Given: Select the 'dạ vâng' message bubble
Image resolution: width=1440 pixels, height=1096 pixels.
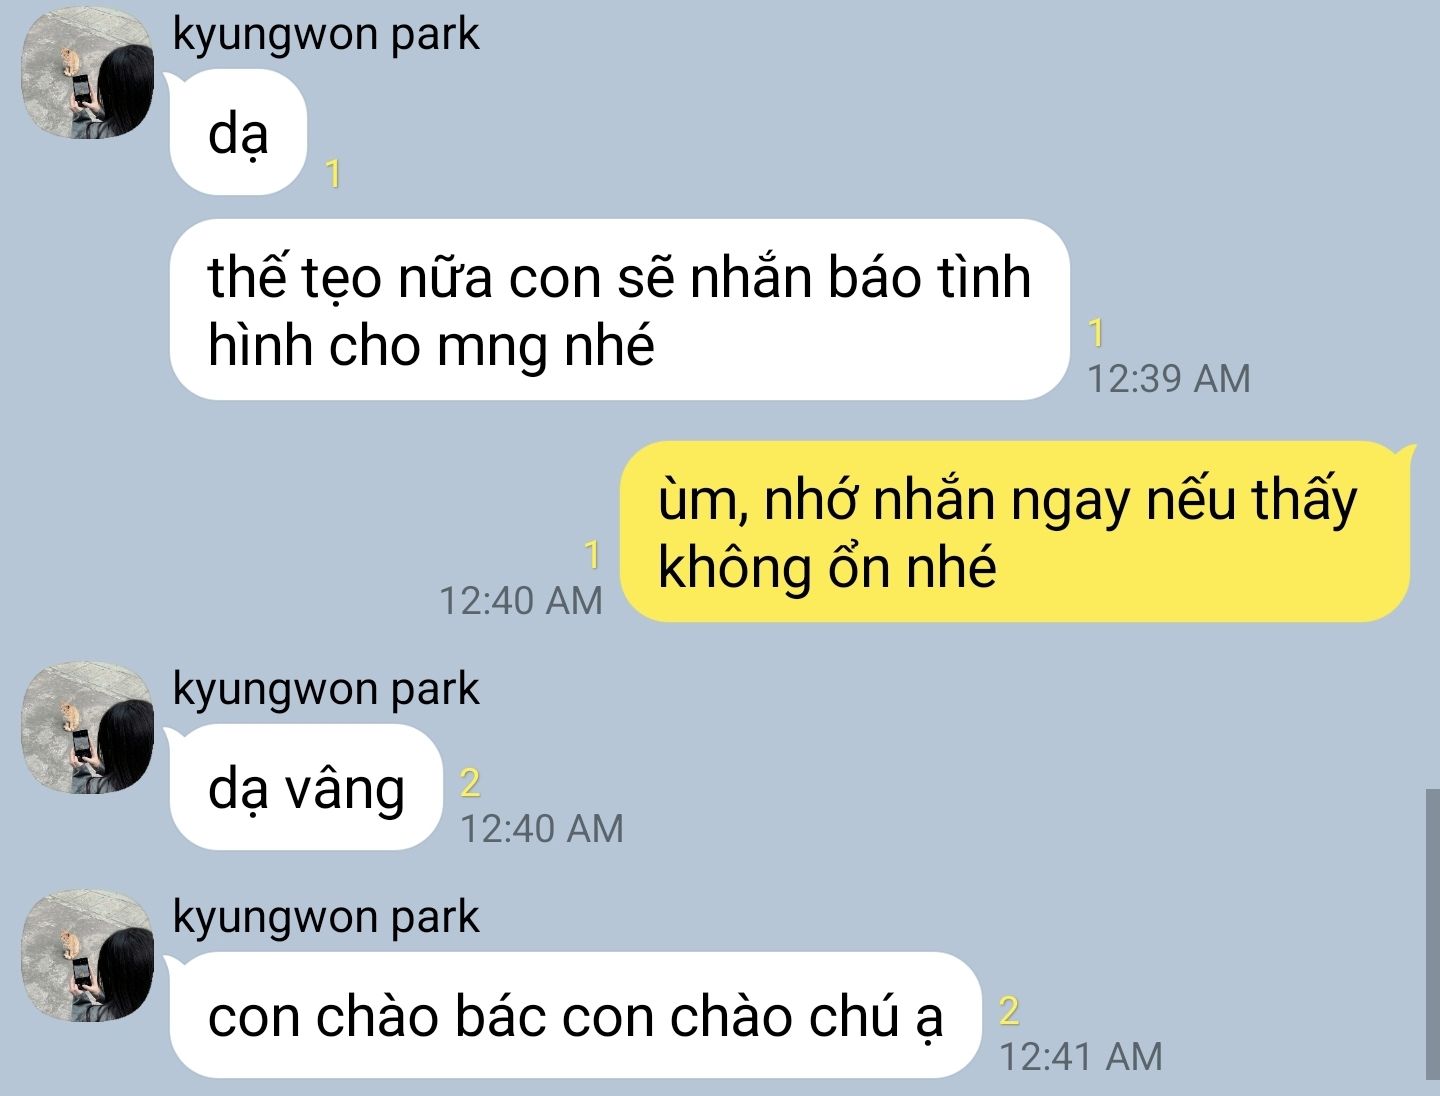Looking at the screenshot, I should tap(306, 788).
